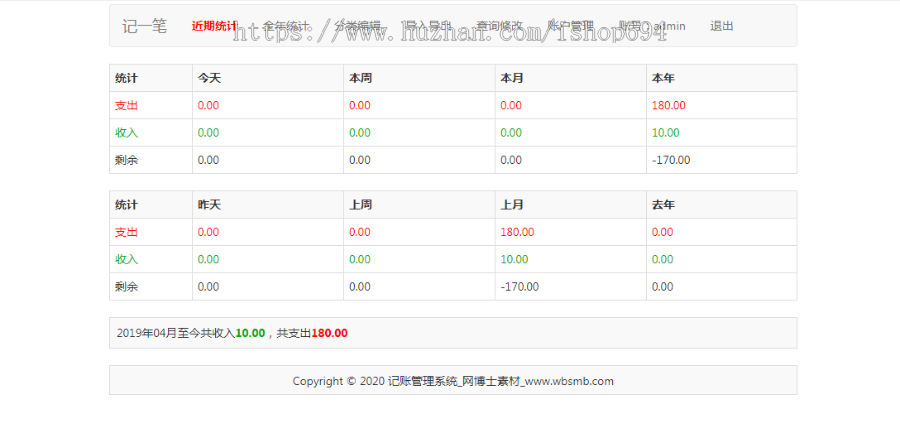Open the 记一笔 brand link

[x=144, y=26]
